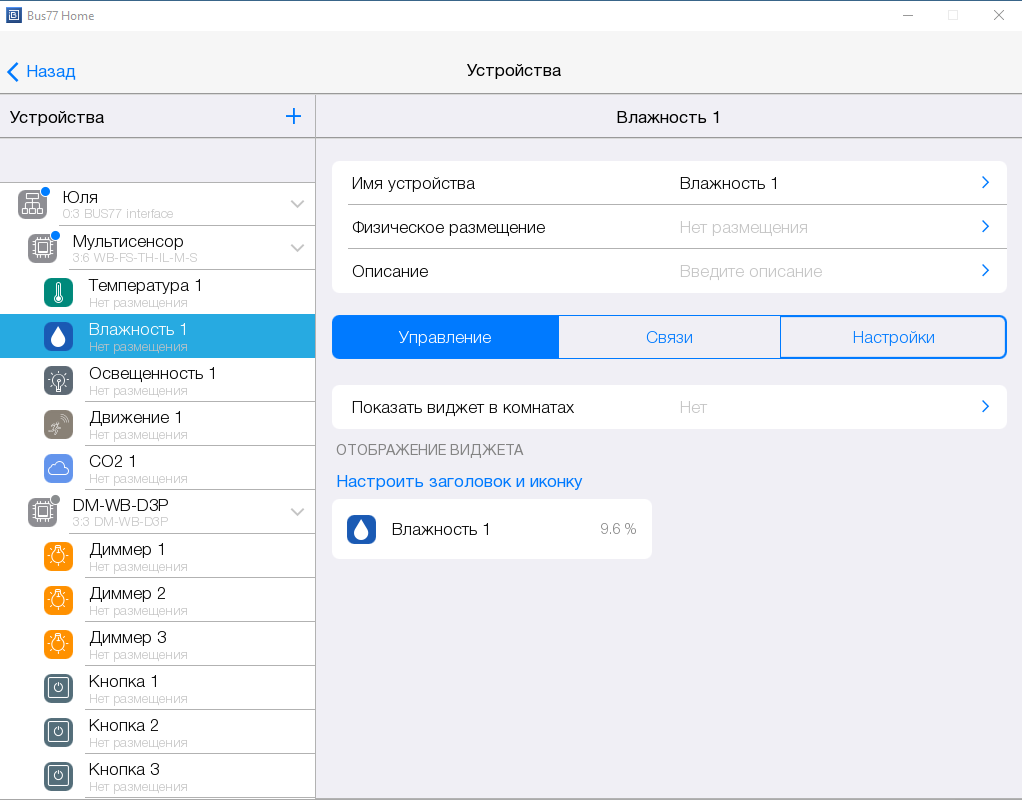The height and width of the screenshot is (800, 1022).
Task: Collapse the DM-WB-D3P device list
Action: click(x=297, y=512)
